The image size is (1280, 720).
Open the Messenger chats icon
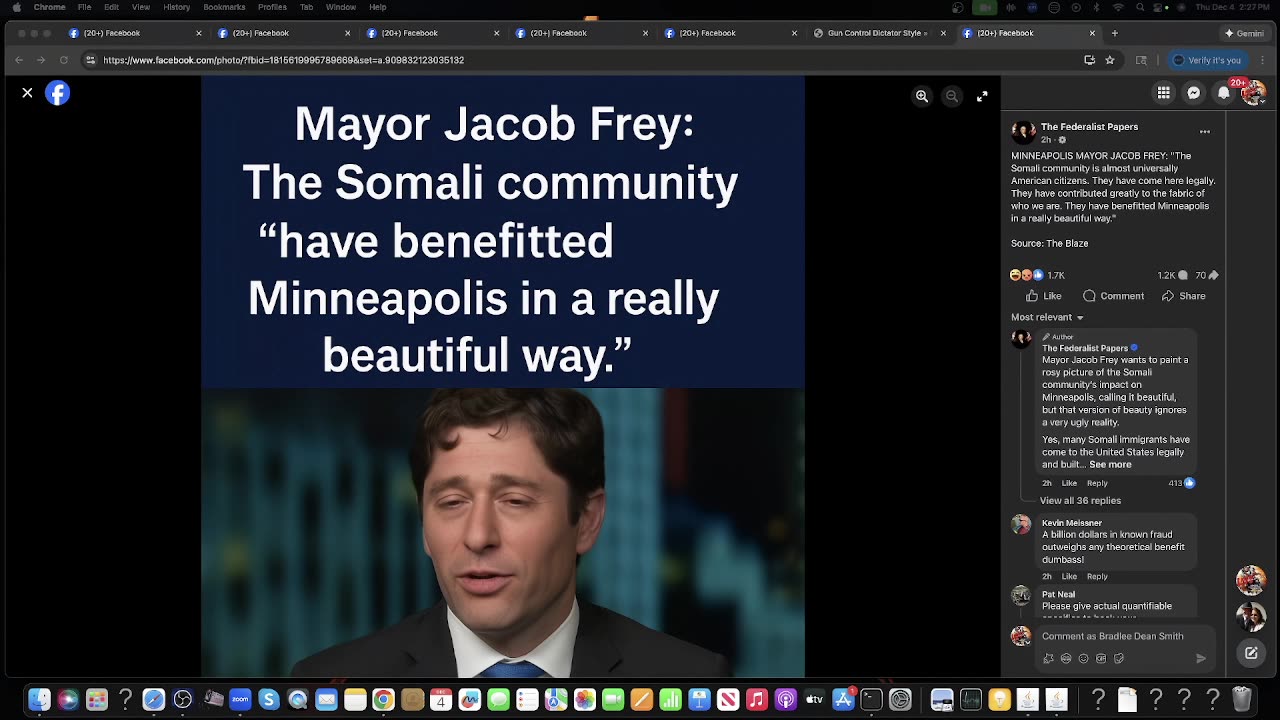pyautogui.click(x=1194, y=93)
